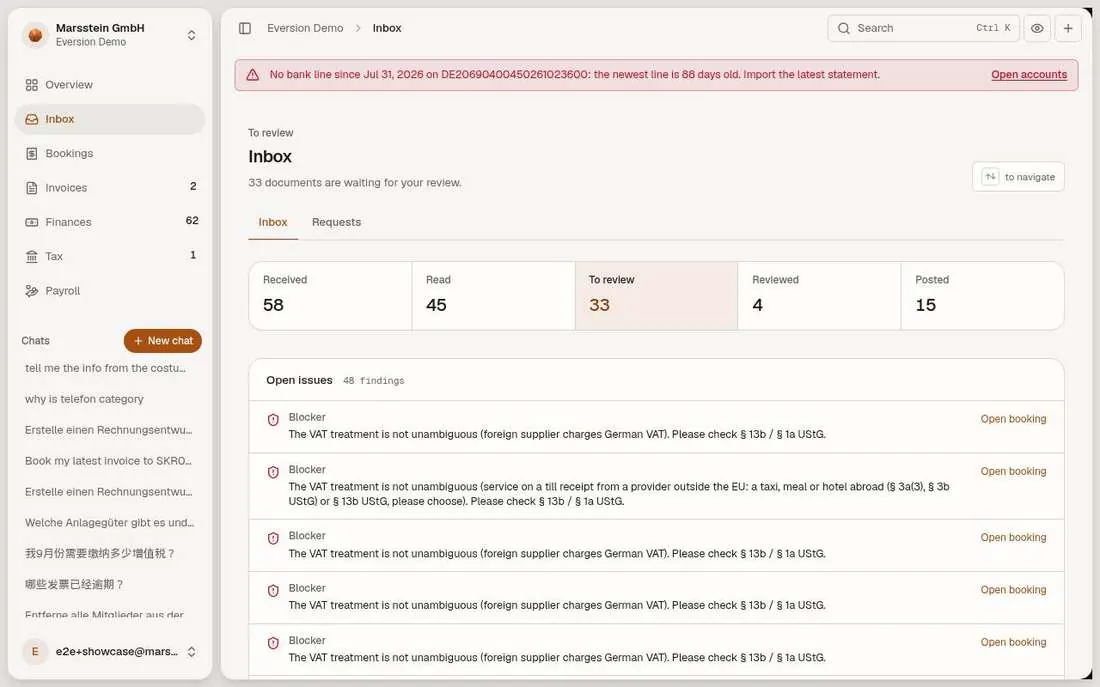This screenshot has width=1100, height=687.
Task: Select the Inbox tab below the heading
Action: click(273, 222)
